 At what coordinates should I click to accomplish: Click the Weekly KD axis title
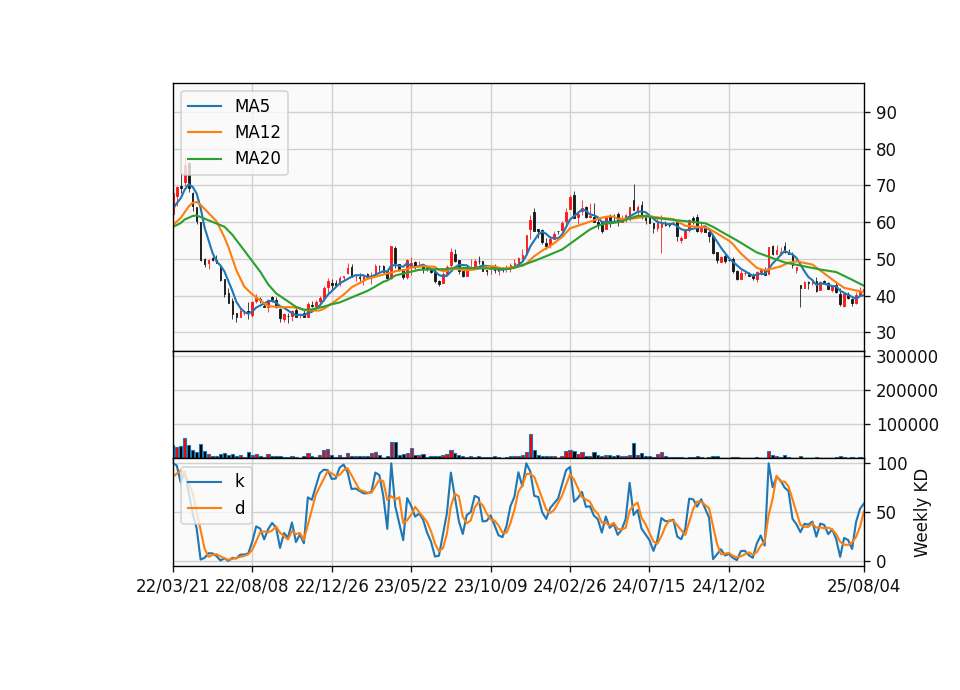[x=921, y=513]
